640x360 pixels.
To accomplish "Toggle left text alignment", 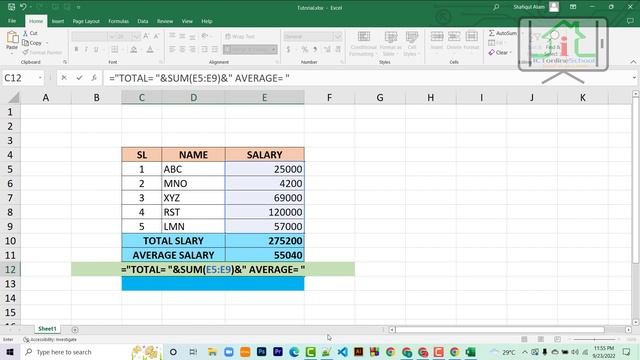I will [172, 49].
